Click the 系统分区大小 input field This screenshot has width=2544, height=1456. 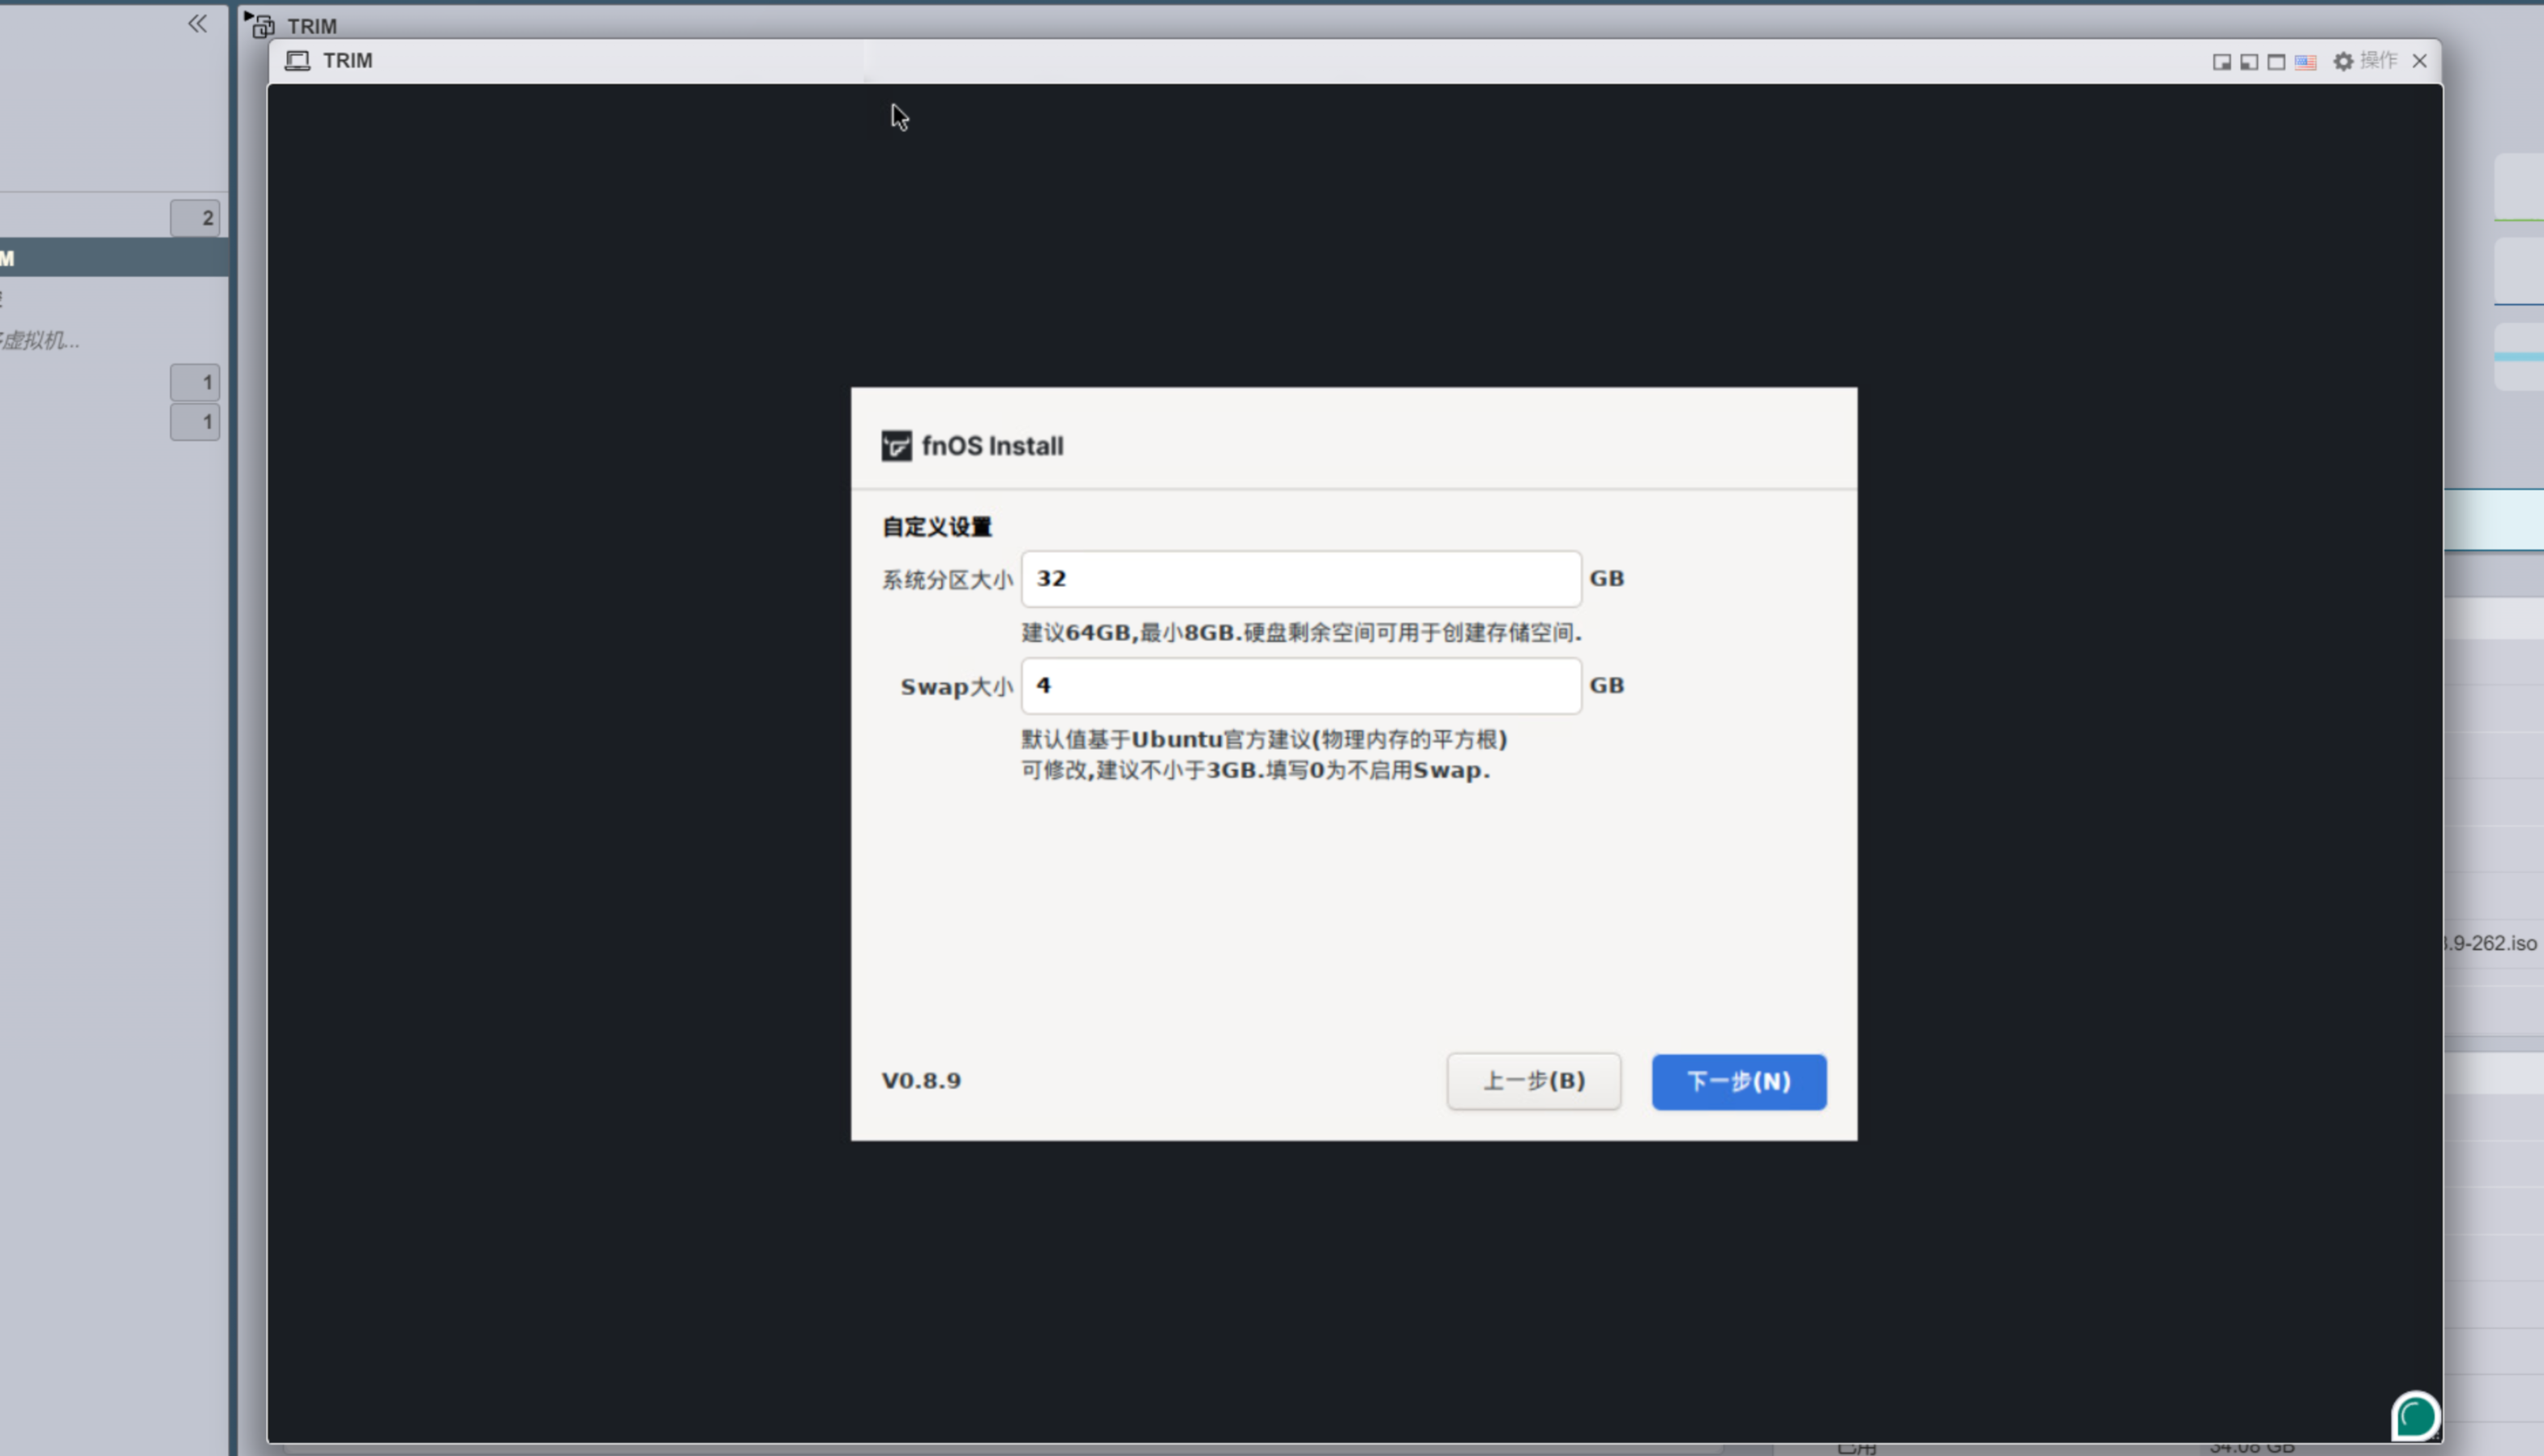[x=1300, y=579]
